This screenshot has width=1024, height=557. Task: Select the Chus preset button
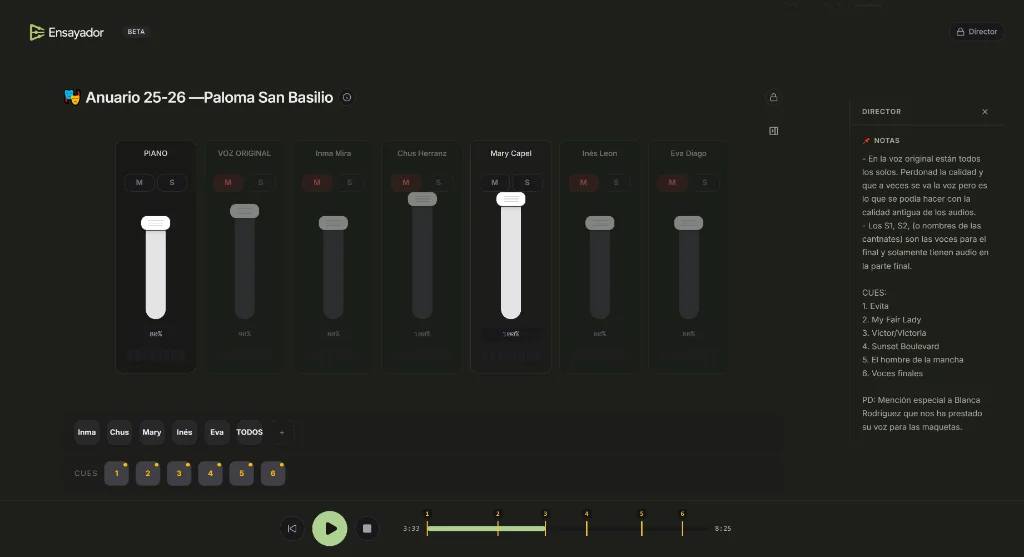pyautogui.click(x=120, y=432)
